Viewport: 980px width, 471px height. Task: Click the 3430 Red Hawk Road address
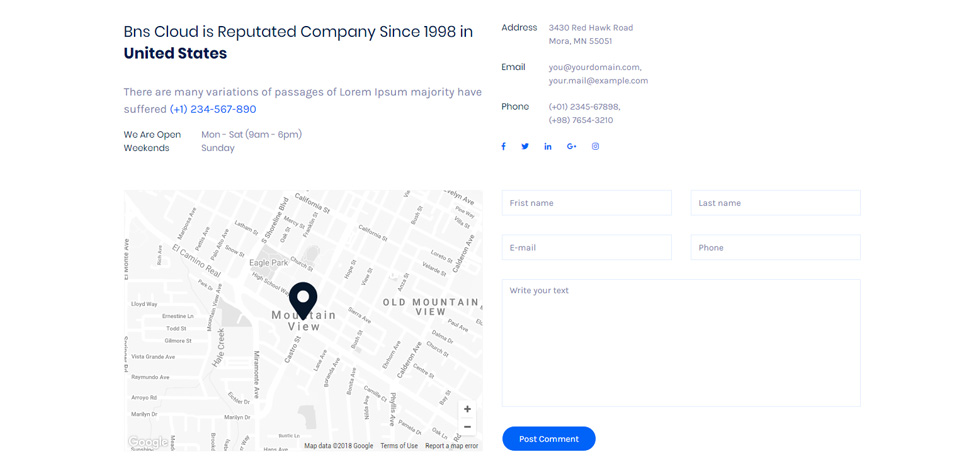tap(591, 27)
